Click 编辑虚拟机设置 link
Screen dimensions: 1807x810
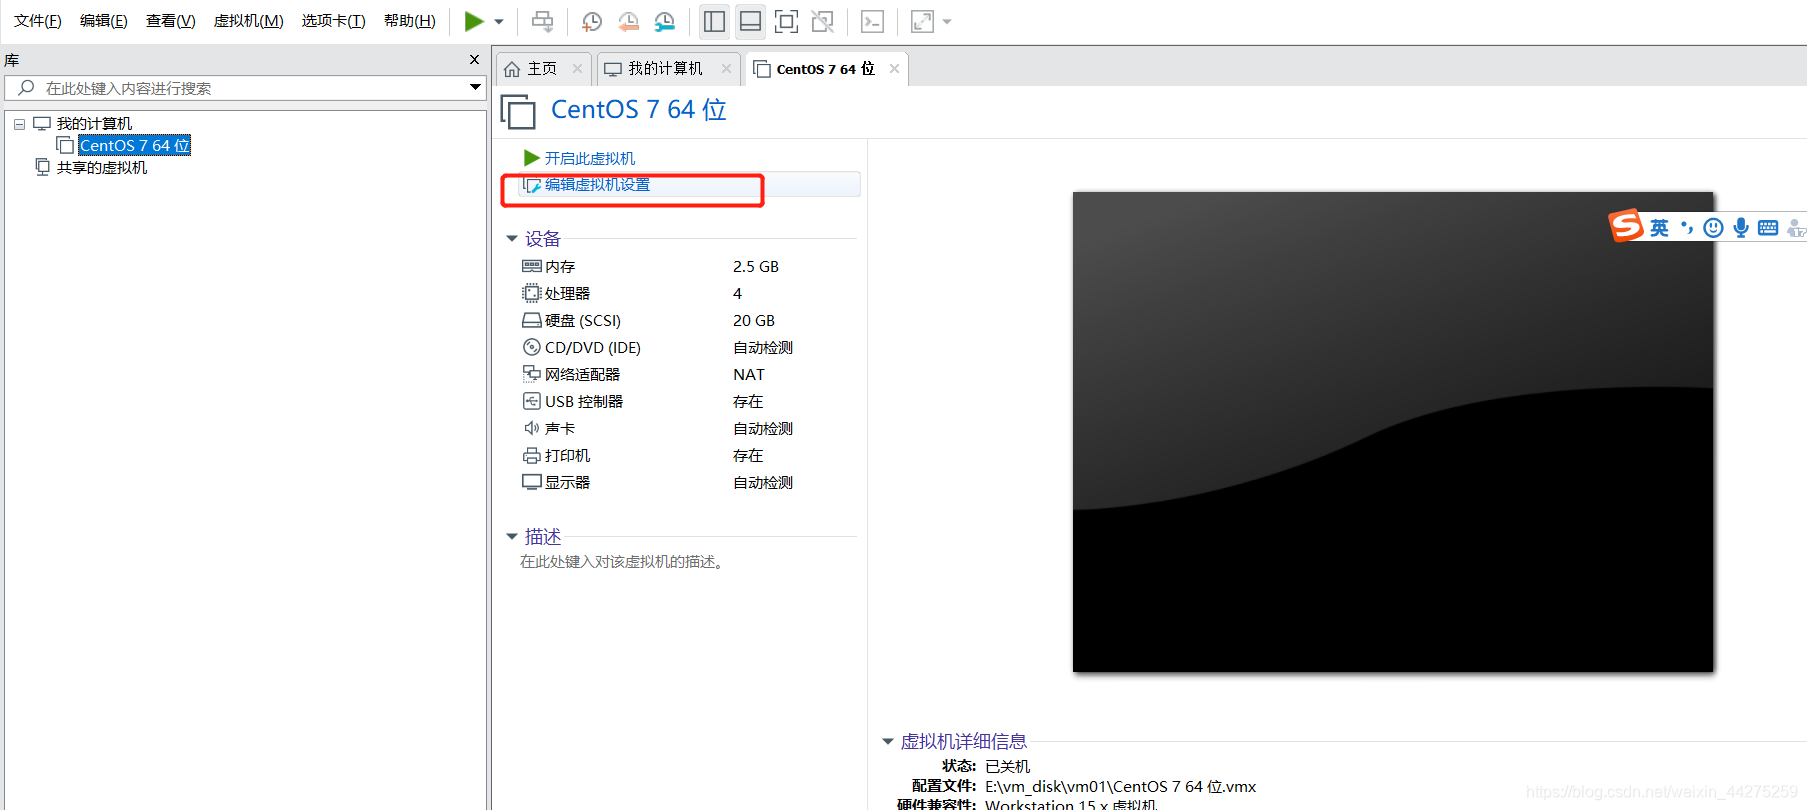click(597, 185)
